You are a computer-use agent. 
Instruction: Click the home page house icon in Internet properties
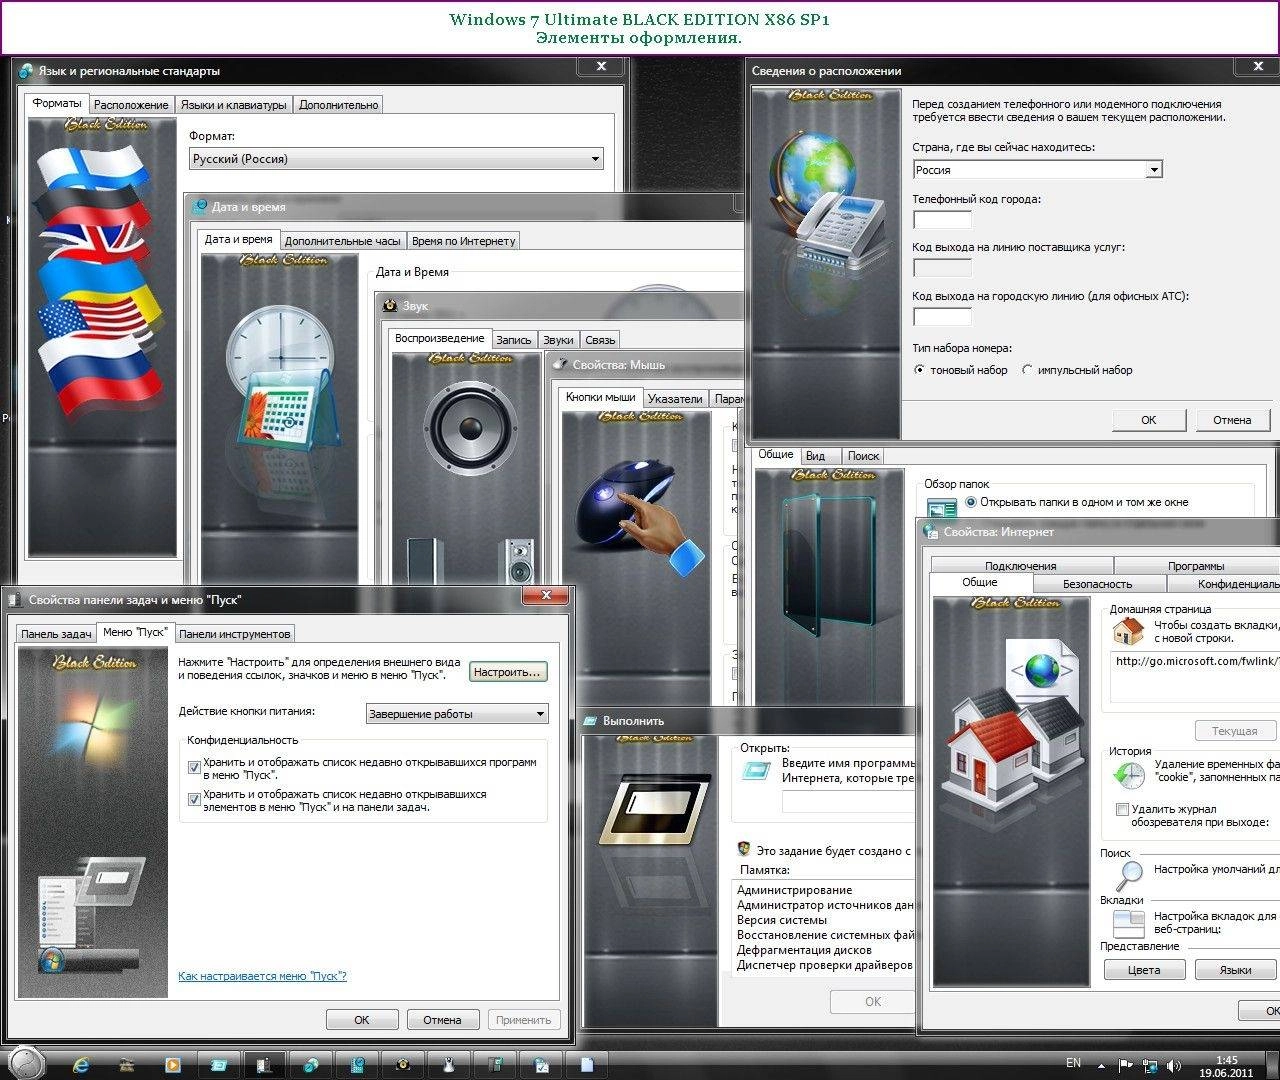[x=1128, y=631]
